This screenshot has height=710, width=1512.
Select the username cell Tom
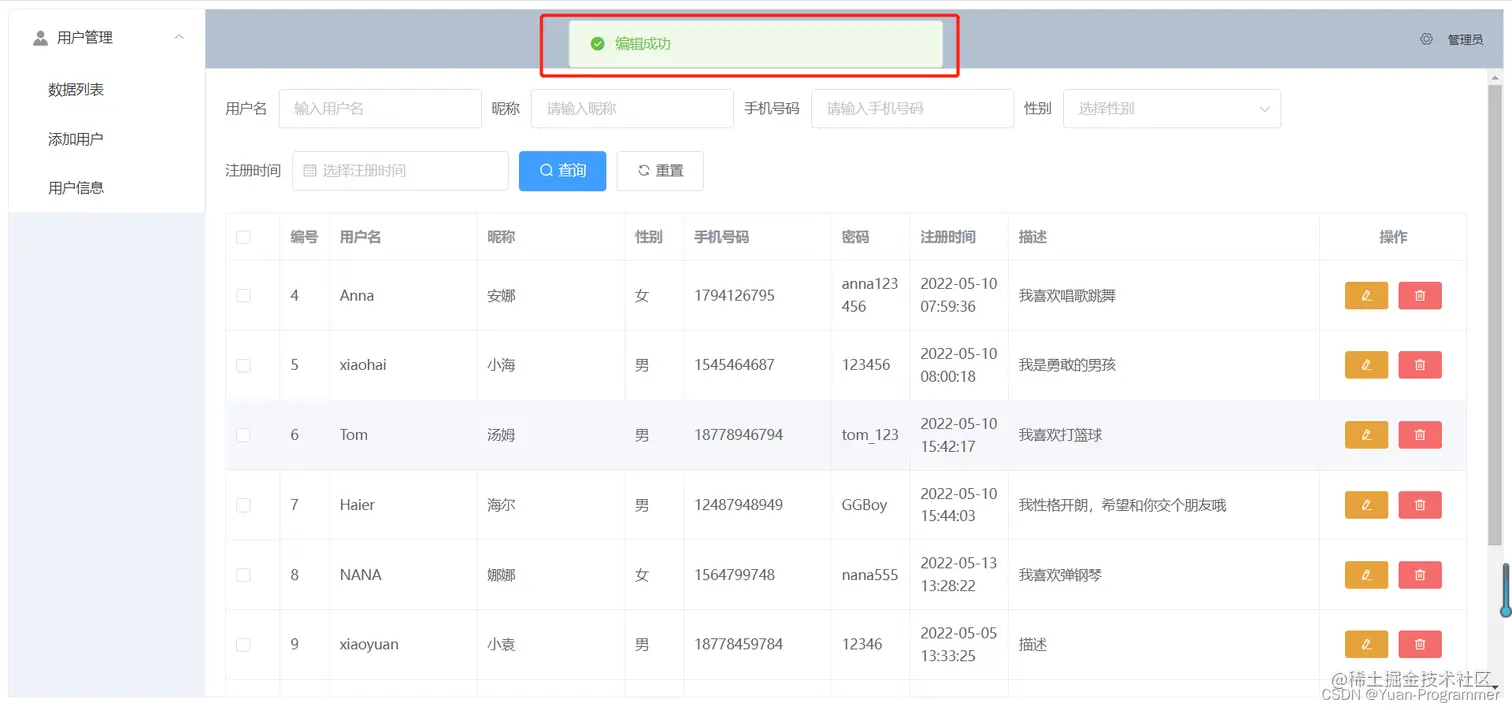tap(354, 435)
